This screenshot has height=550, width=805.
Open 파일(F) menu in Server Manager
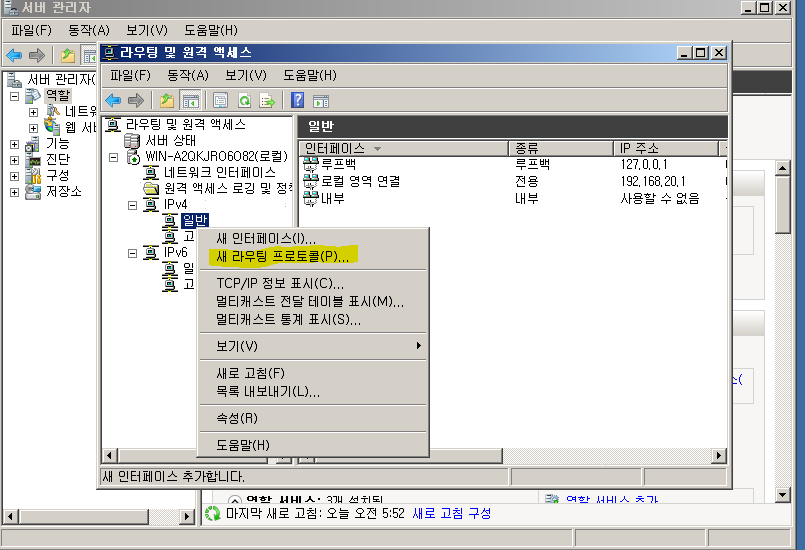(x=31, y=30)
